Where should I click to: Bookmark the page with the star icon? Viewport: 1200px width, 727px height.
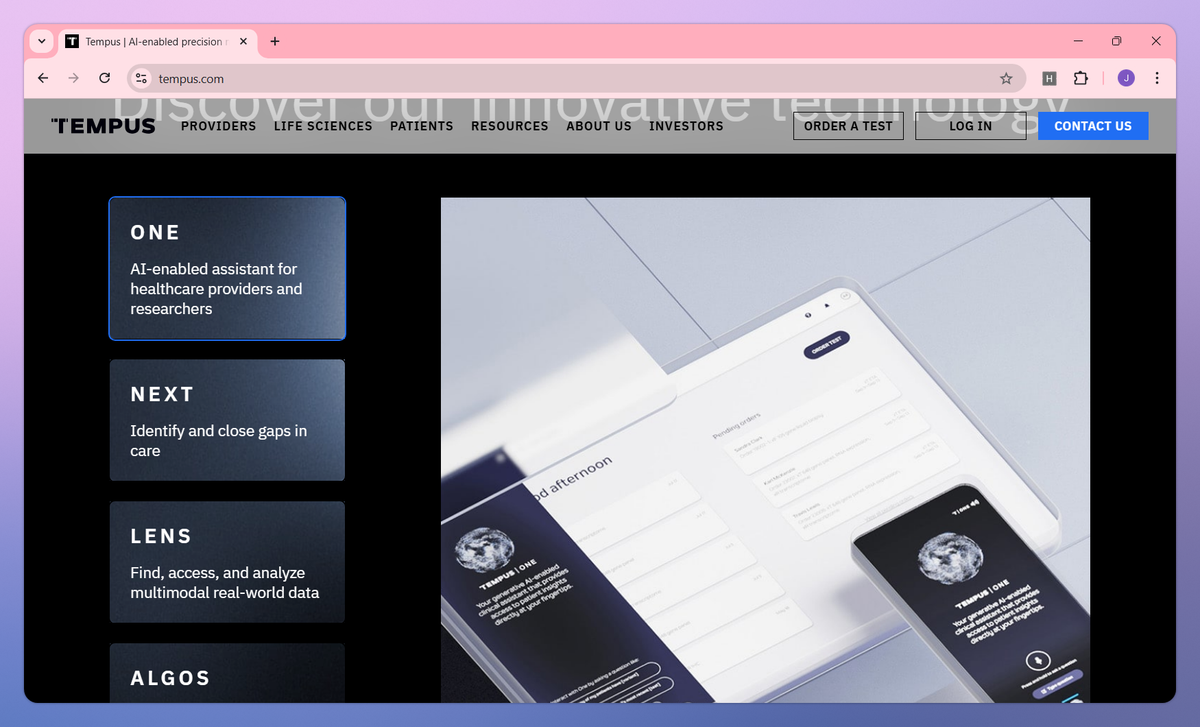pyautogui.click(x=1007, y=78)
